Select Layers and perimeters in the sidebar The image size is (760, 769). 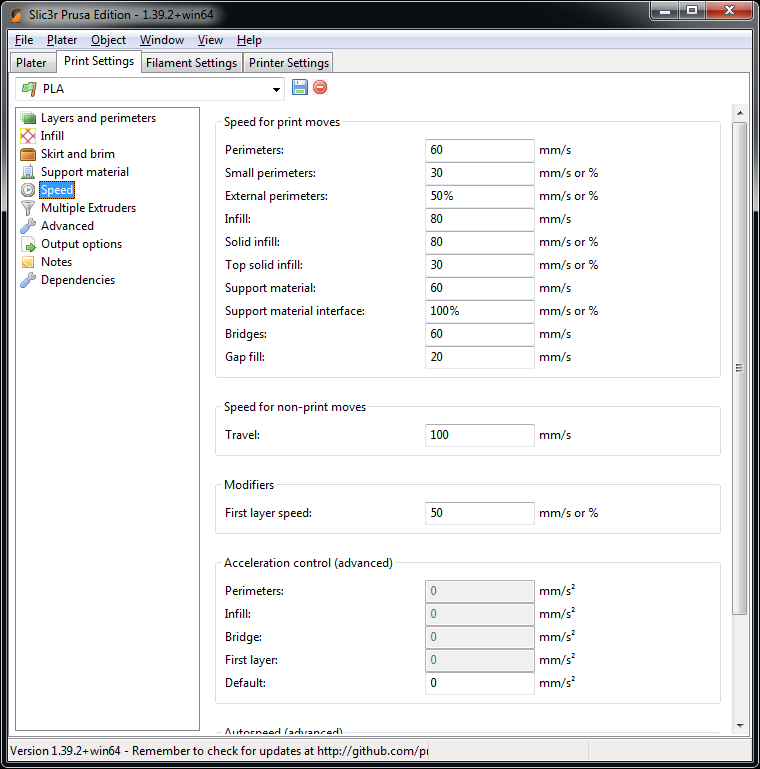tap(99, 118)
